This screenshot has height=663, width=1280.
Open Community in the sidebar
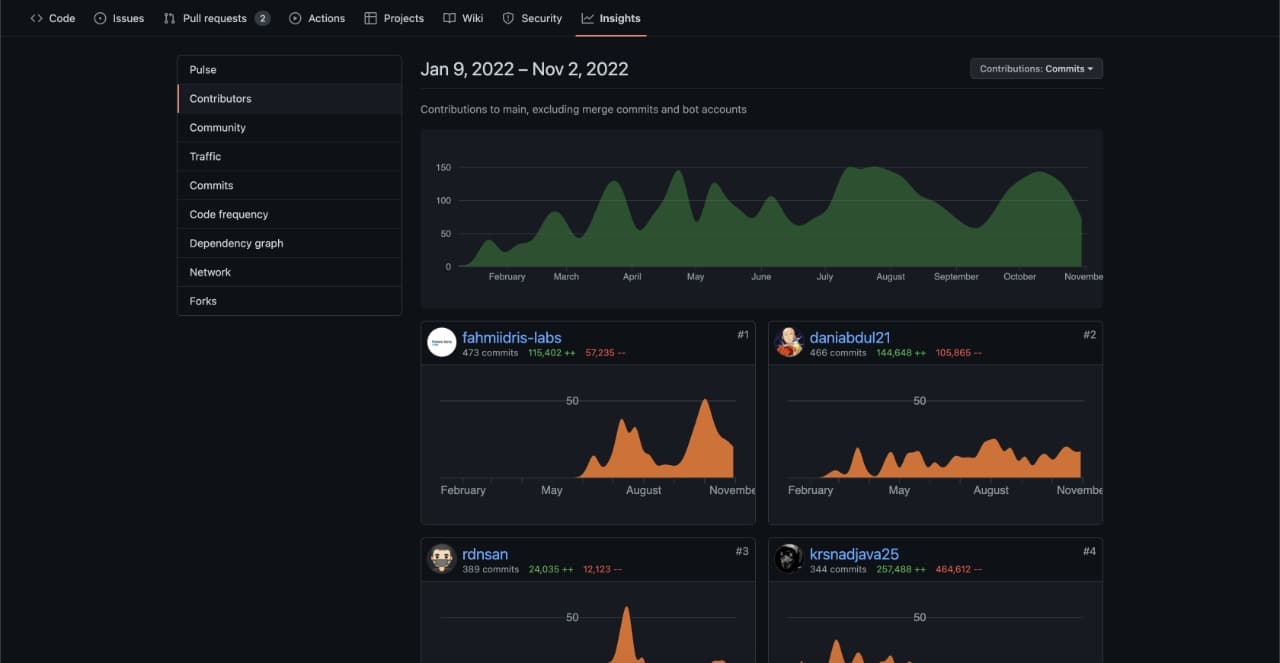(289, 128)
